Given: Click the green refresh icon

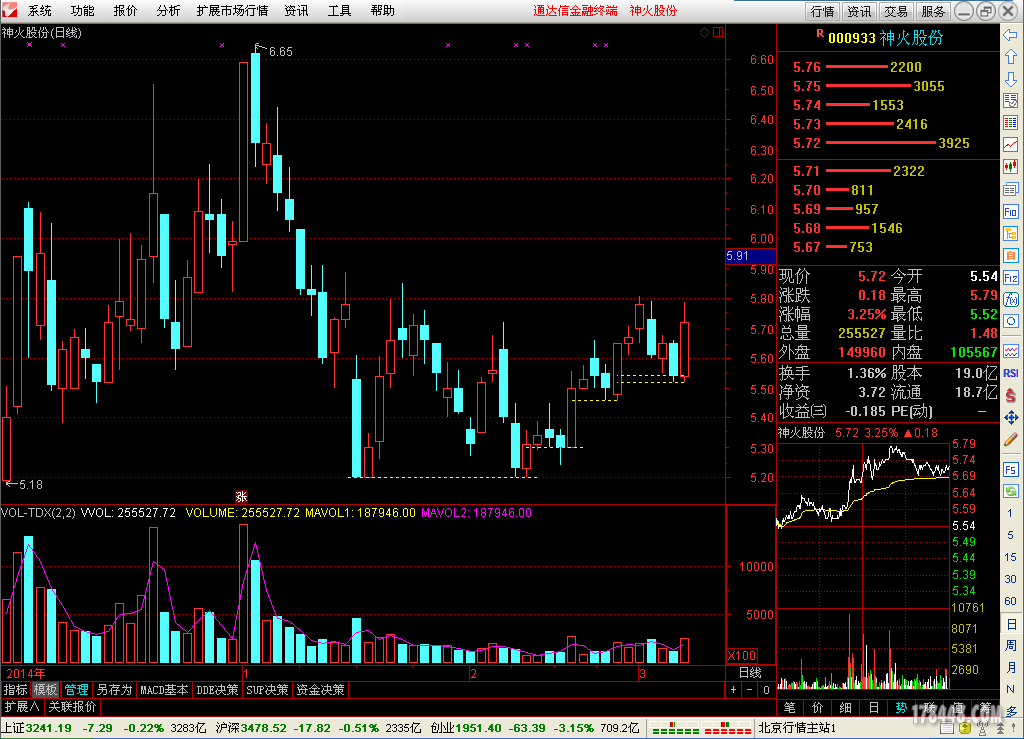Looking at the screenshot, I should (1010, 492).
